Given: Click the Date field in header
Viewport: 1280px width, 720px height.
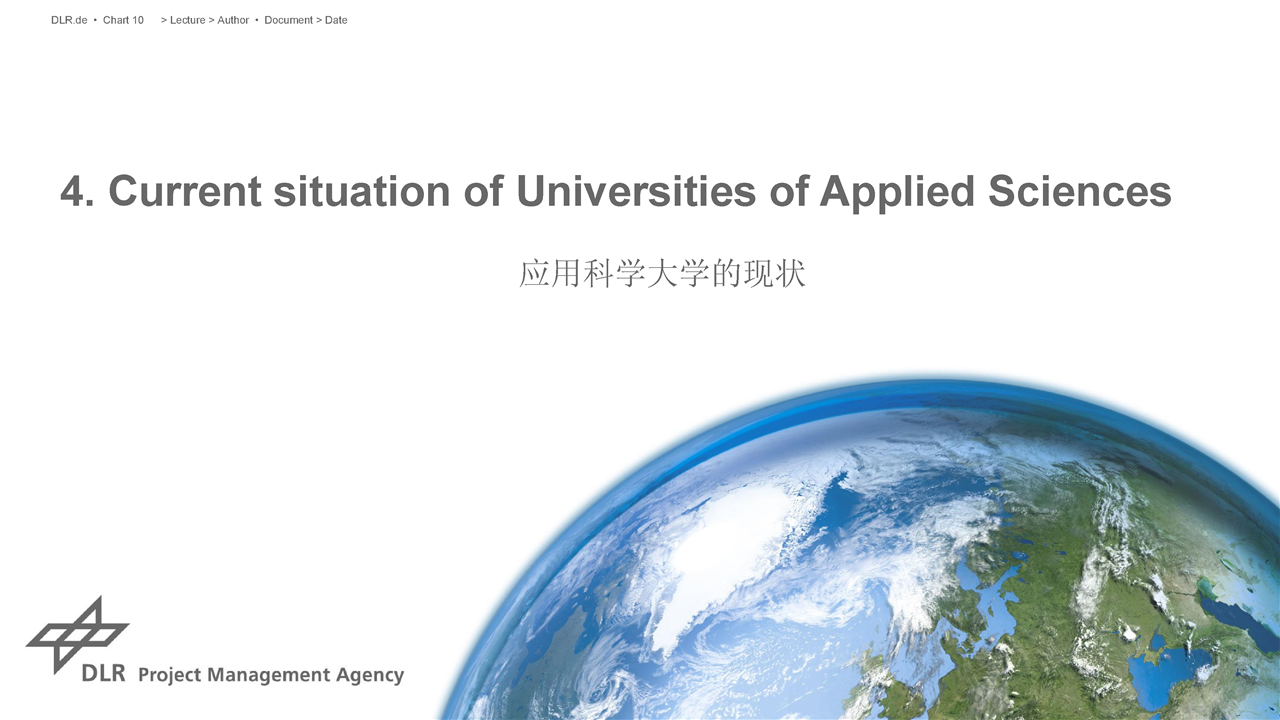Looking at the screenshot, I should 336,20.
